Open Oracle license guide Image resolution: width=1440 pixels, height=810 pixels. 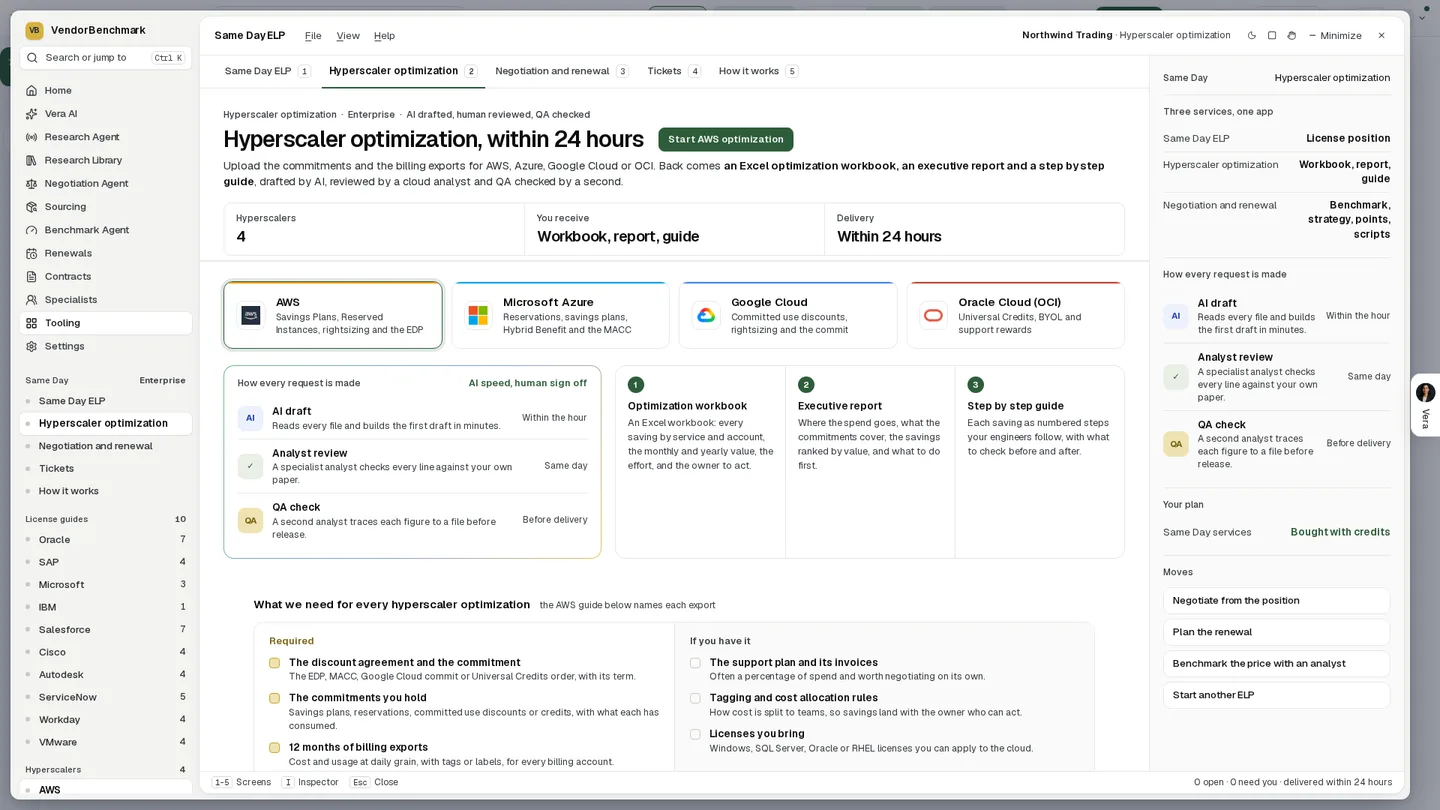(x=105, y=540)
